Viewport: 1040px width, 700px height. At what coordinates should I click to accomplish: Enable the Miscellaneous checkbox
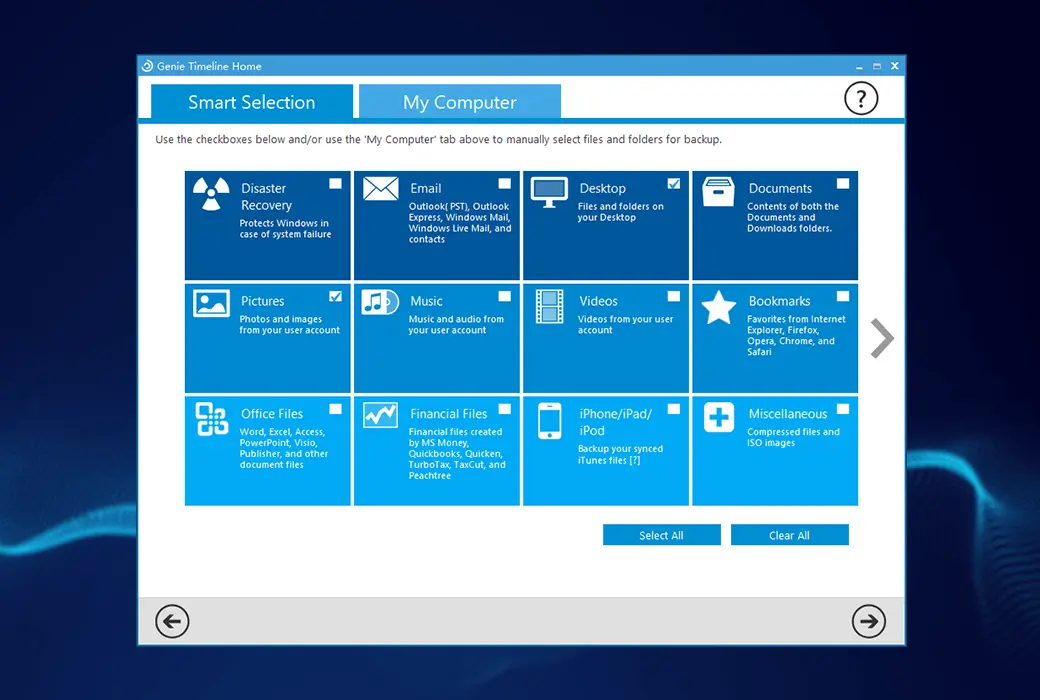click(843, 409)
